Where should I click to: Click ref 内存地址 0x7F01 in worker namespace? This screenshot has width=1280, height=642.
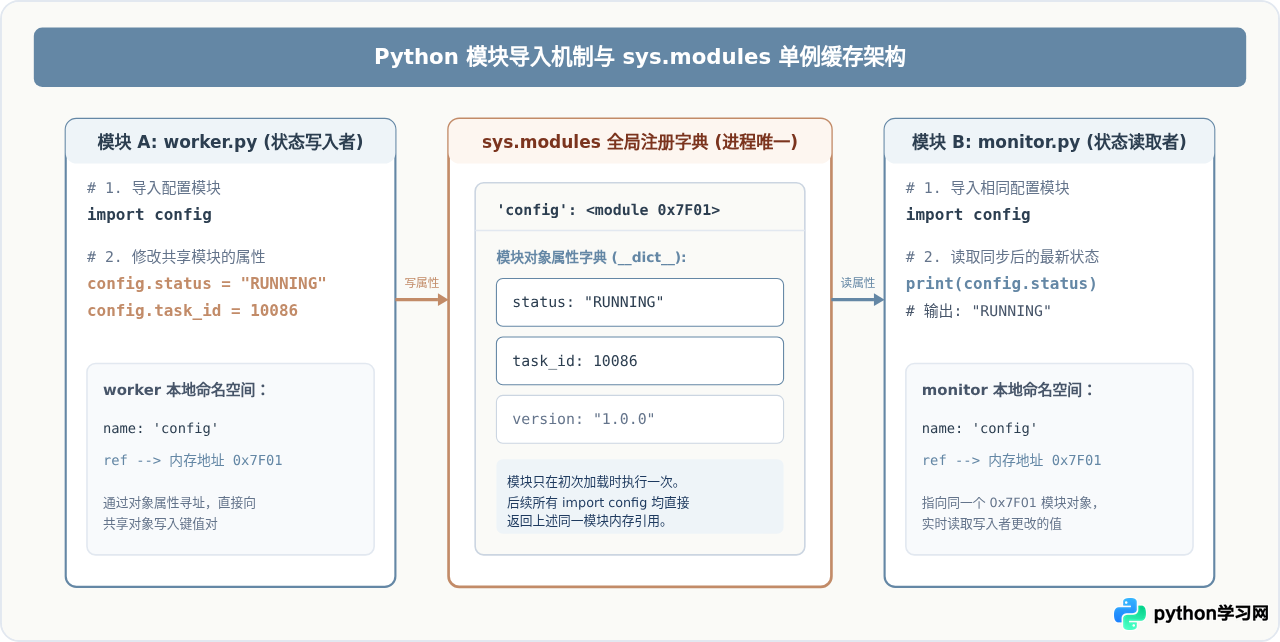(193, 460)
